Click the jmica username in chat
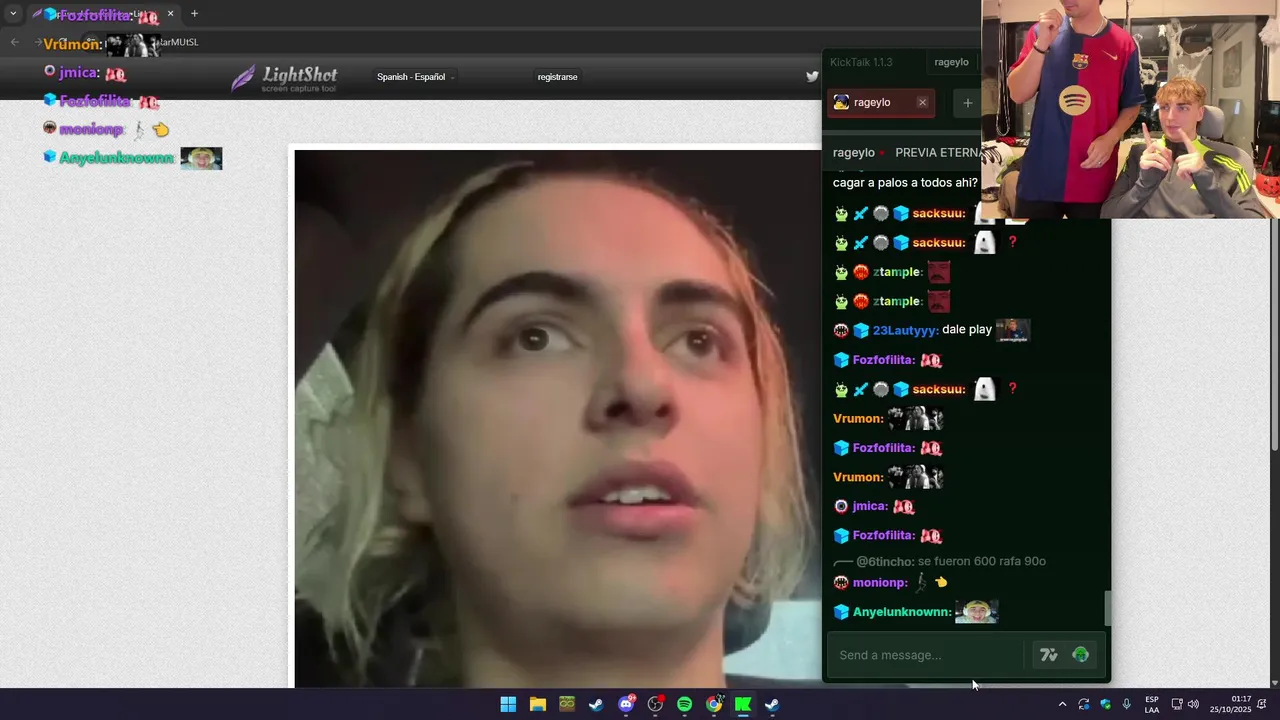Image resolution: width=1280 pixels, height=720 pixels. (869, 506)
